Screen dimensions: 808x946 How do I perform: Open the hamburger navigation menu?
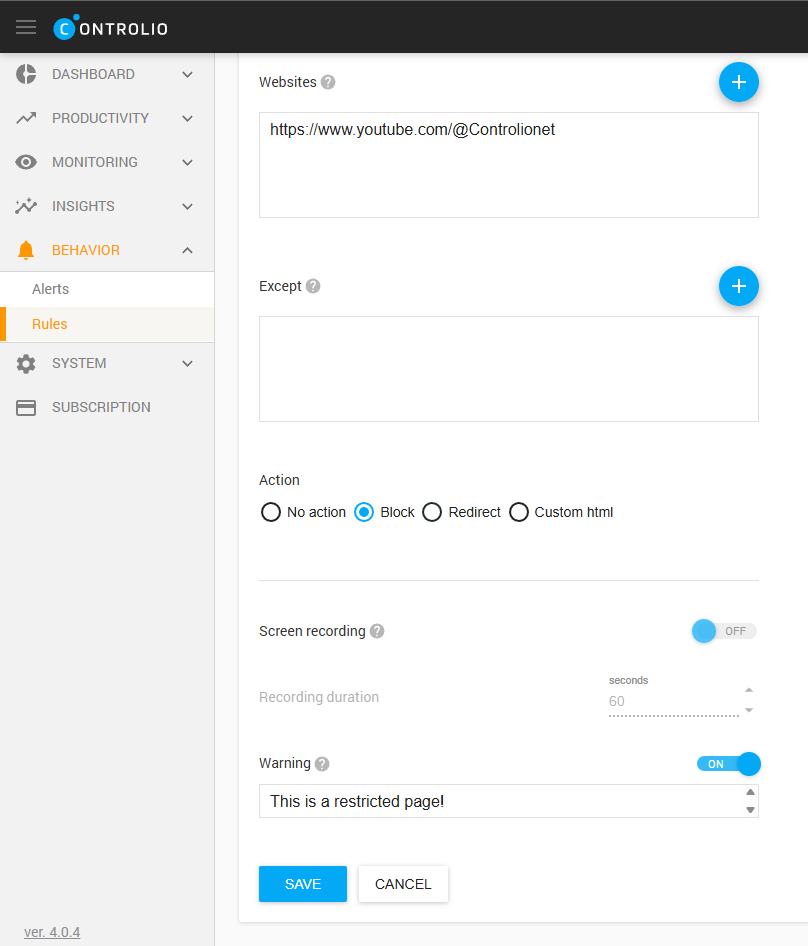tap(26, 27)
